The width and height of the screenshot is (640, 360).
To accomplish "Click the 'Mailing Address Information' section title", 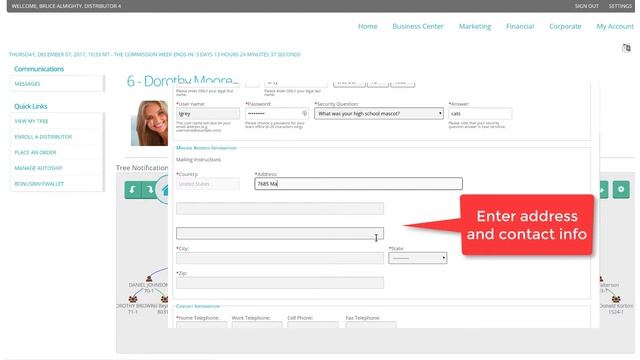I will coord(206,148).
